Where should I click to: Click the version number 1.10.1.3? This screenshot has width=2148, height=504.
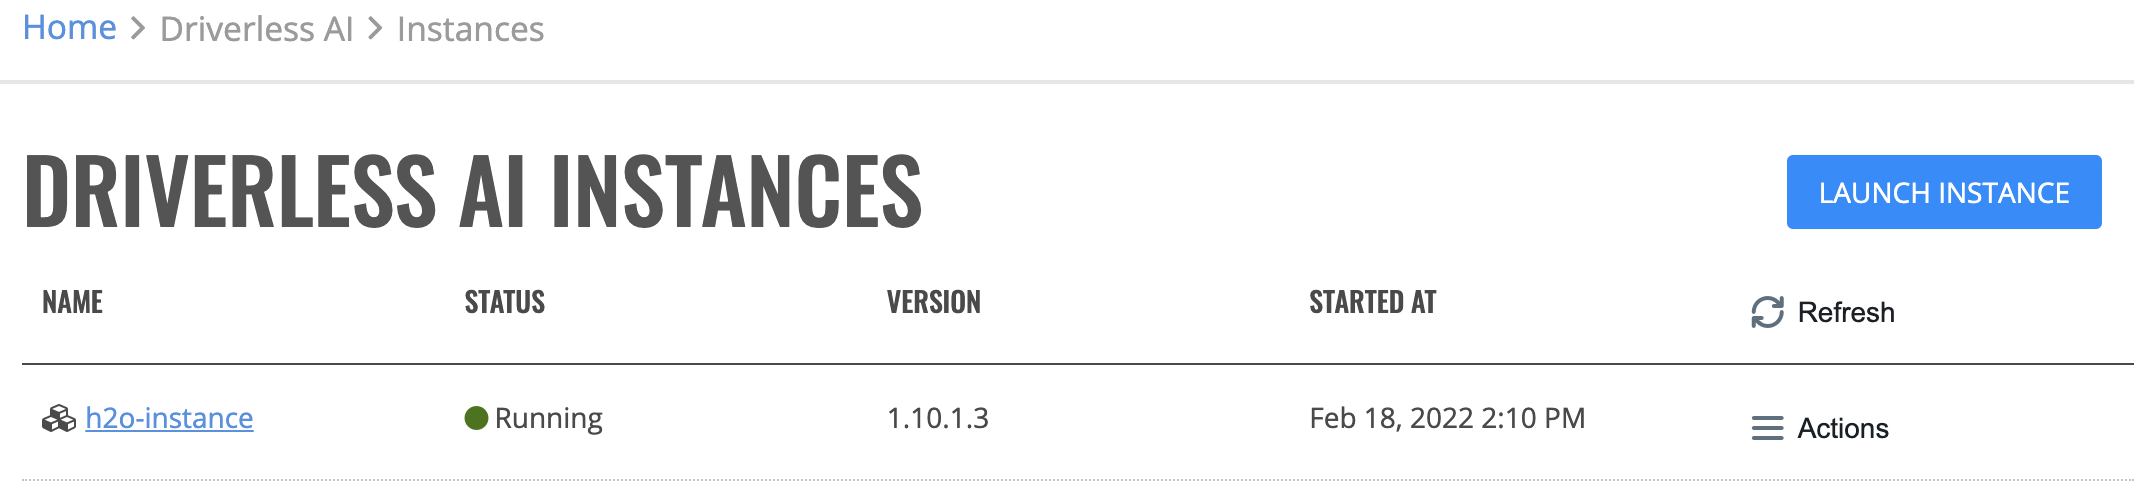(937, 418)
